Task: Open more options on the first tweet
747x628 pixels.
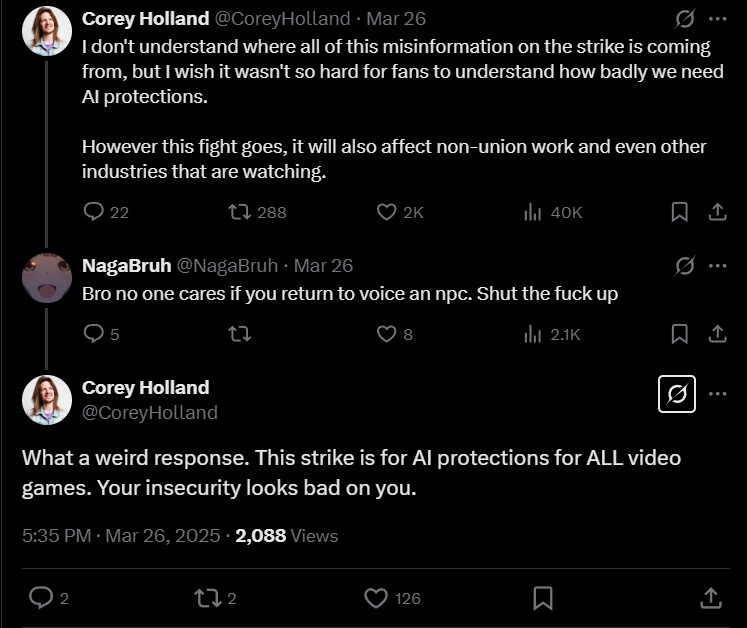Action: 717,19
